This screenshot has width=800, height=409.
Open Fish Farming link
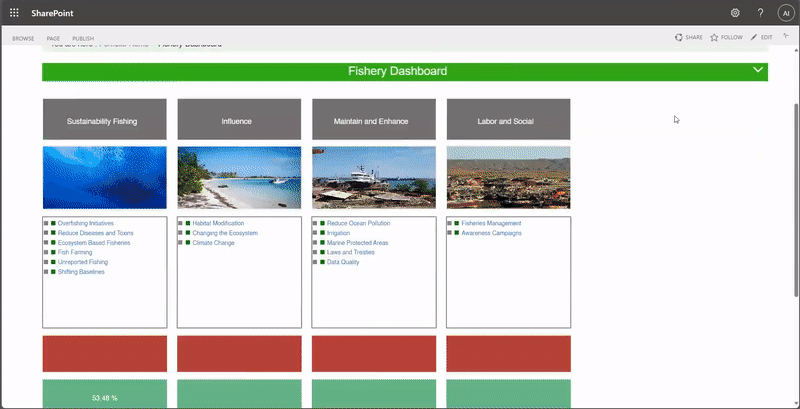pyautogui.click(x=75, y=252)
